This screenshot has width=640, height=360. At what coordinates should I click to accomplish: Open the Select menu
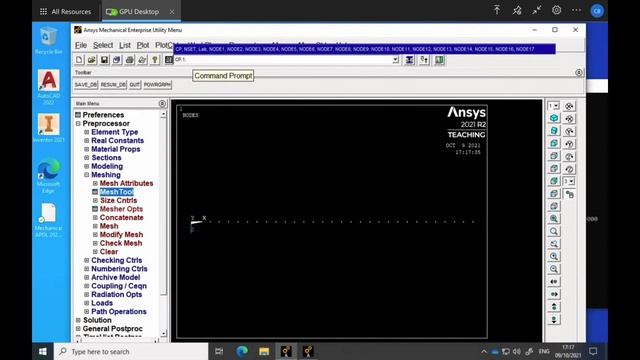tap(103, 45)
